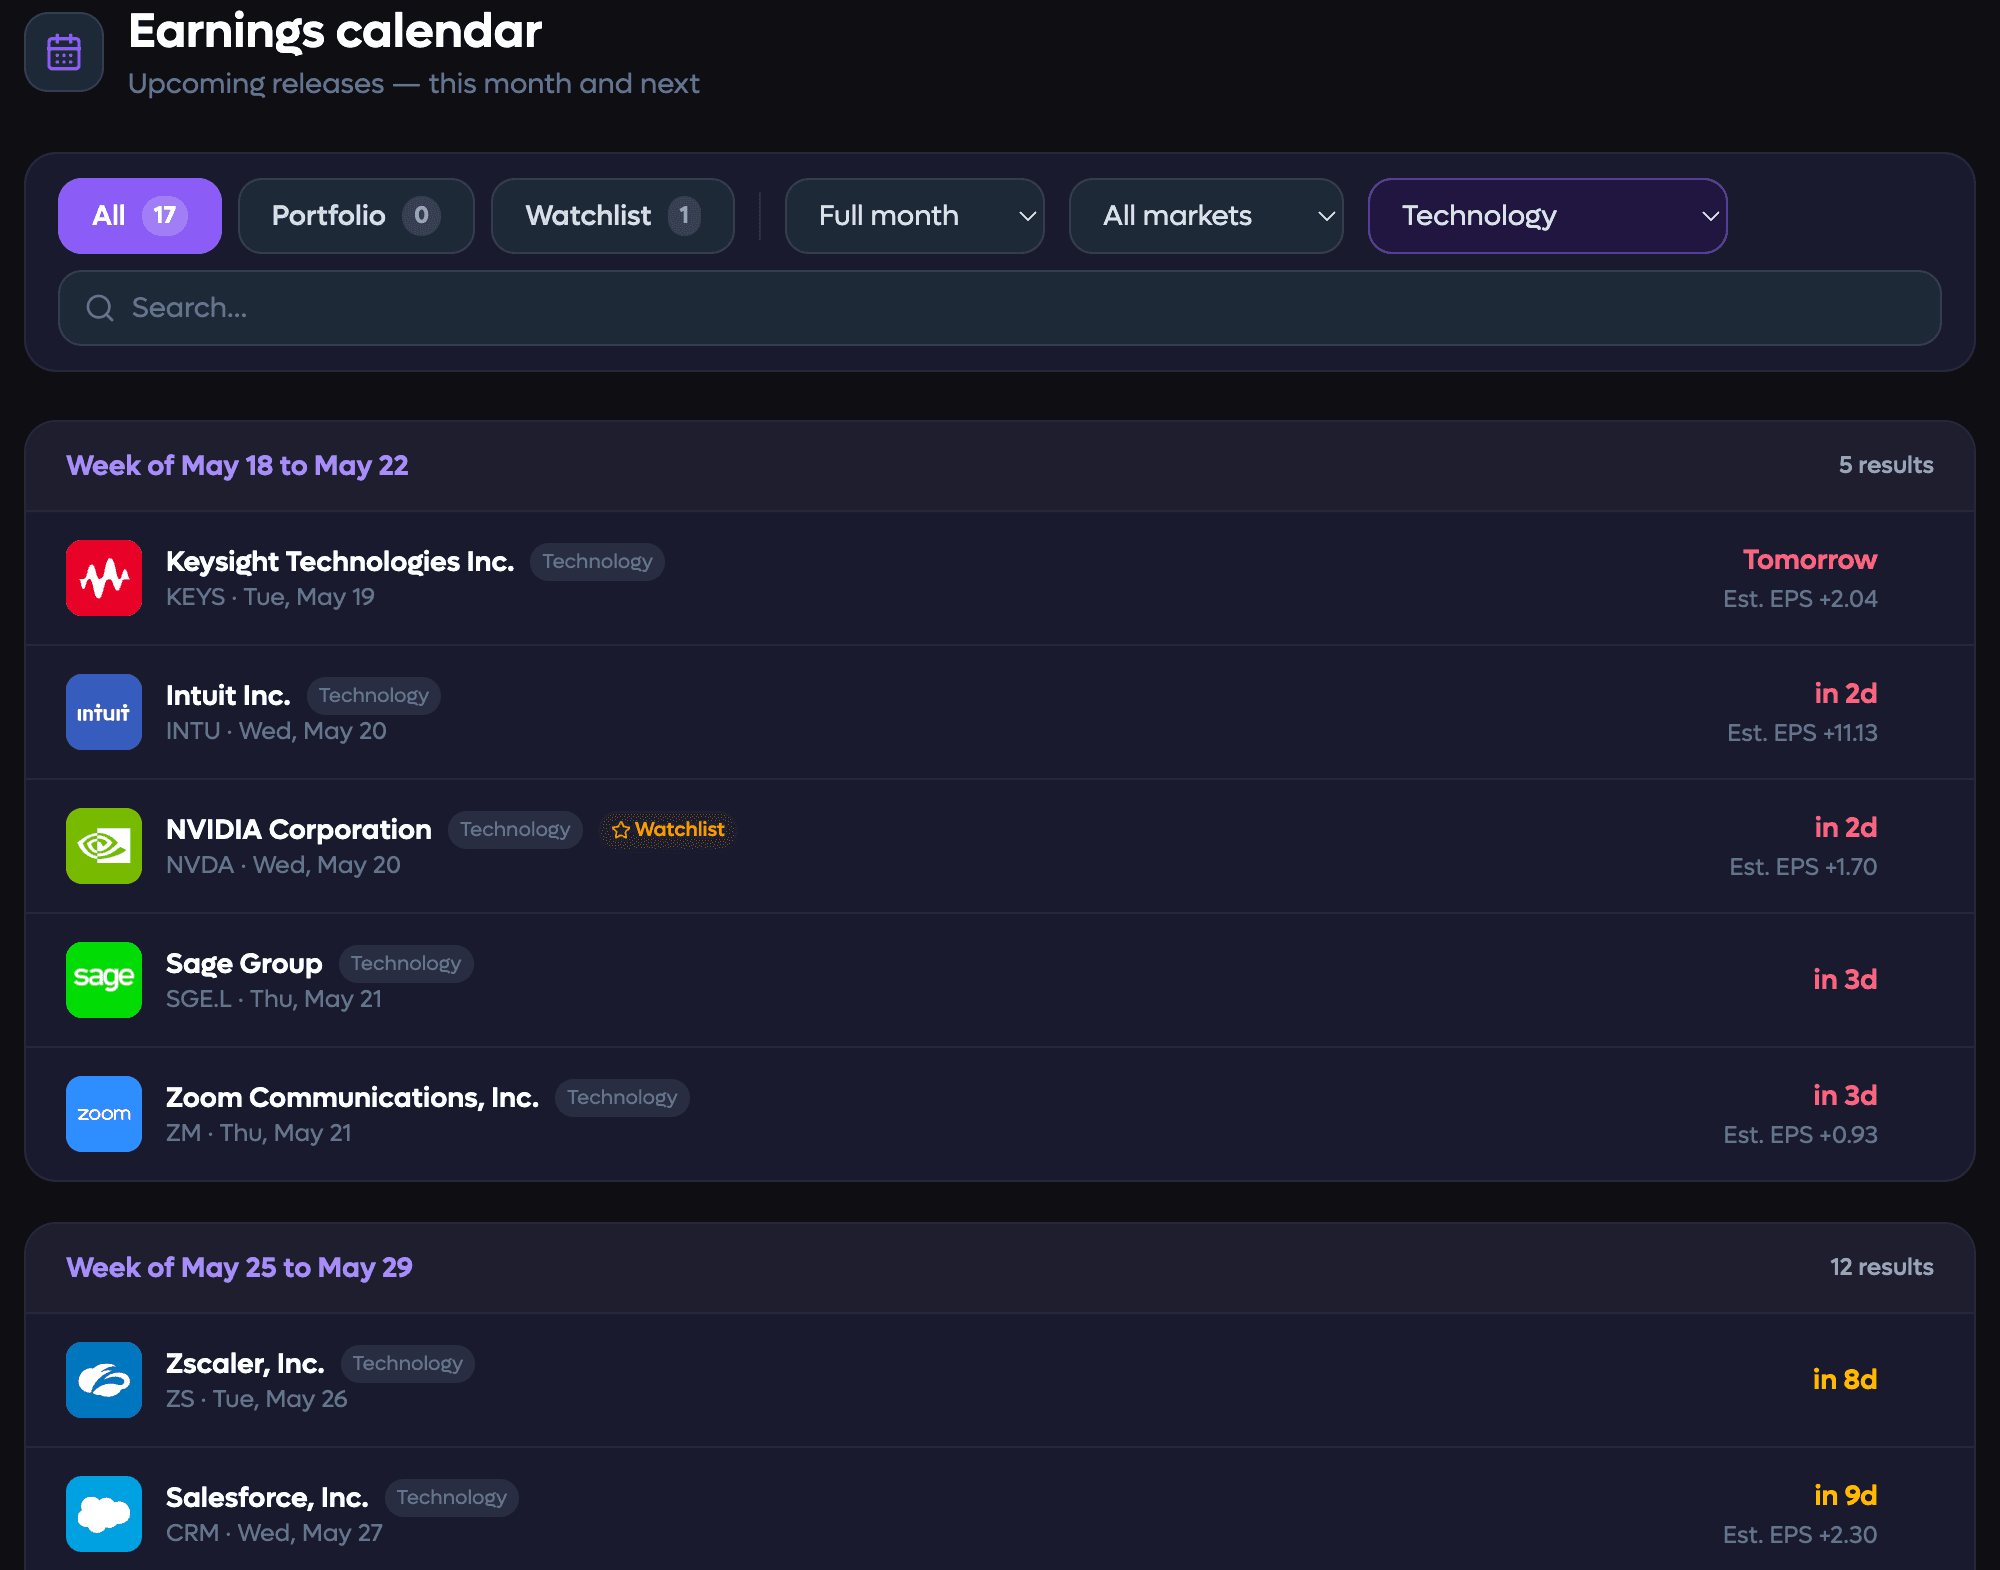
Task: Click 'Est. EPS +0.93' value
Action: point(1800,1135)
